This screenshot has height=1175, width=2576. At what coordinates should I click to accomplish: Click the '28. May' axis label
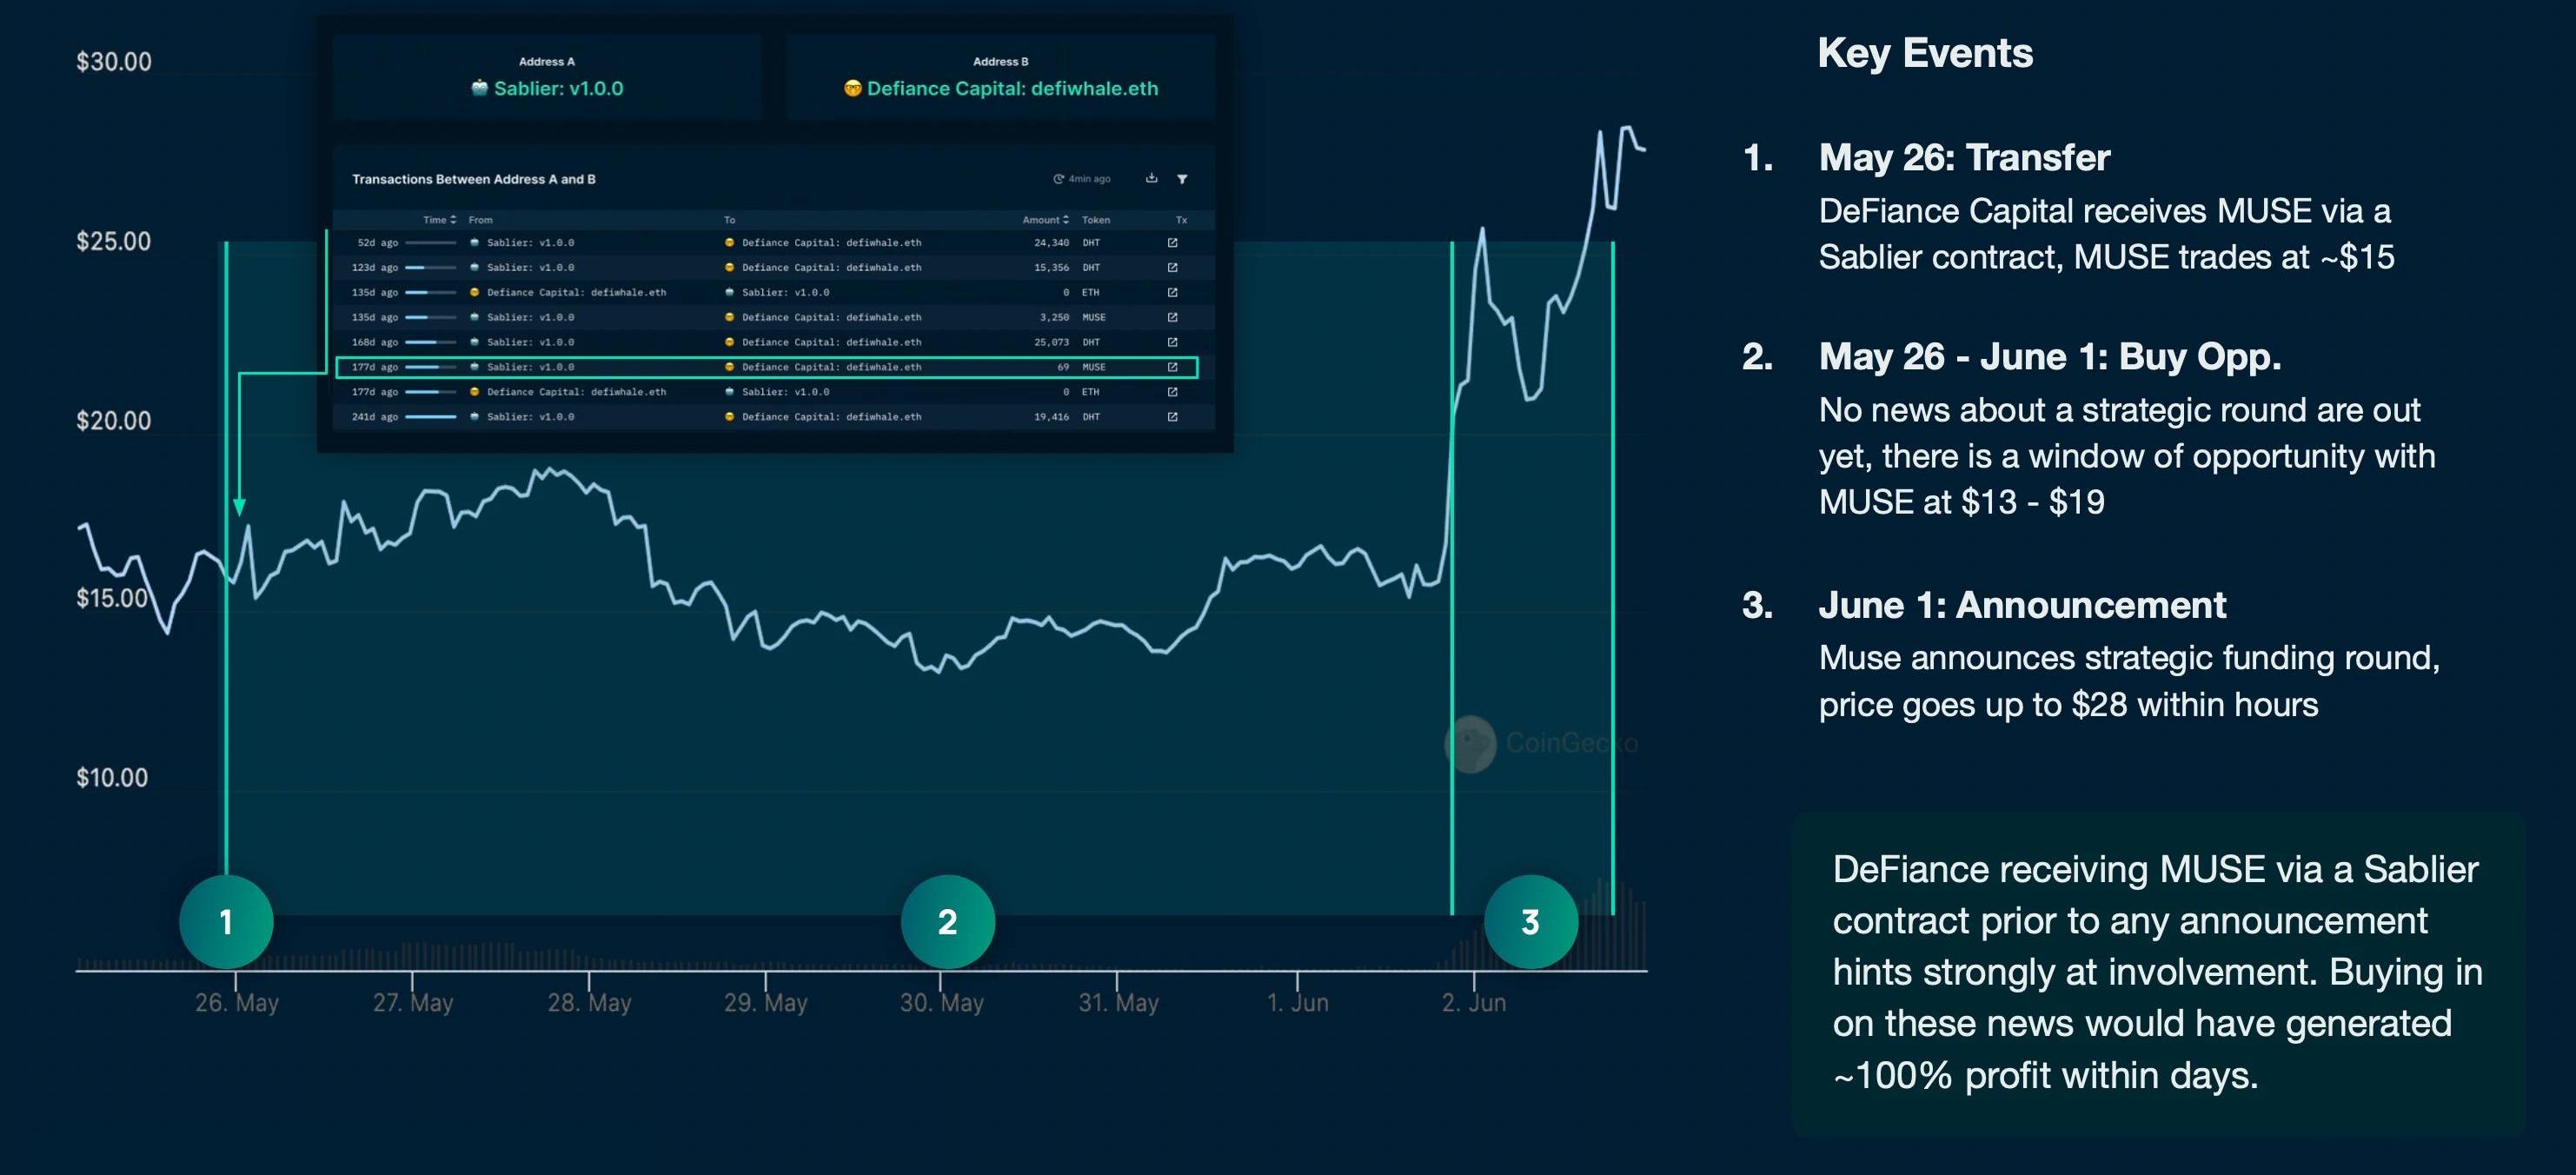[589, 1002]
